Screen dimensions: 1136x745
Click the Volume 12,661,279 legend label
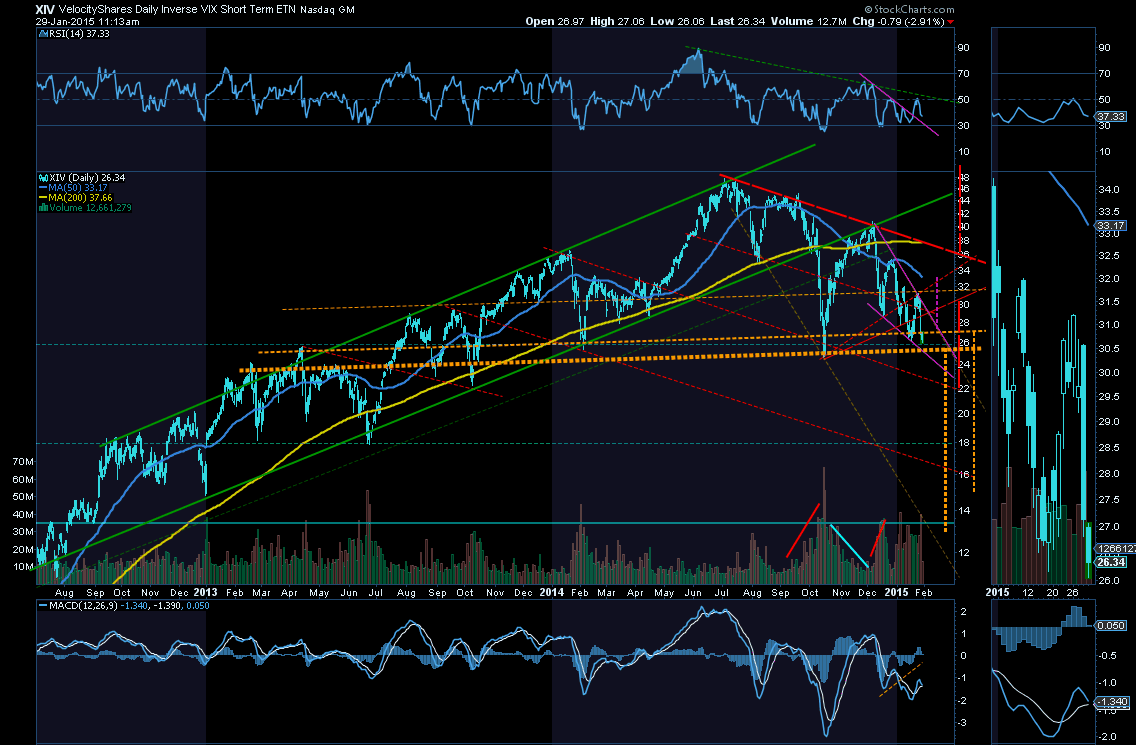coord(90,208)
